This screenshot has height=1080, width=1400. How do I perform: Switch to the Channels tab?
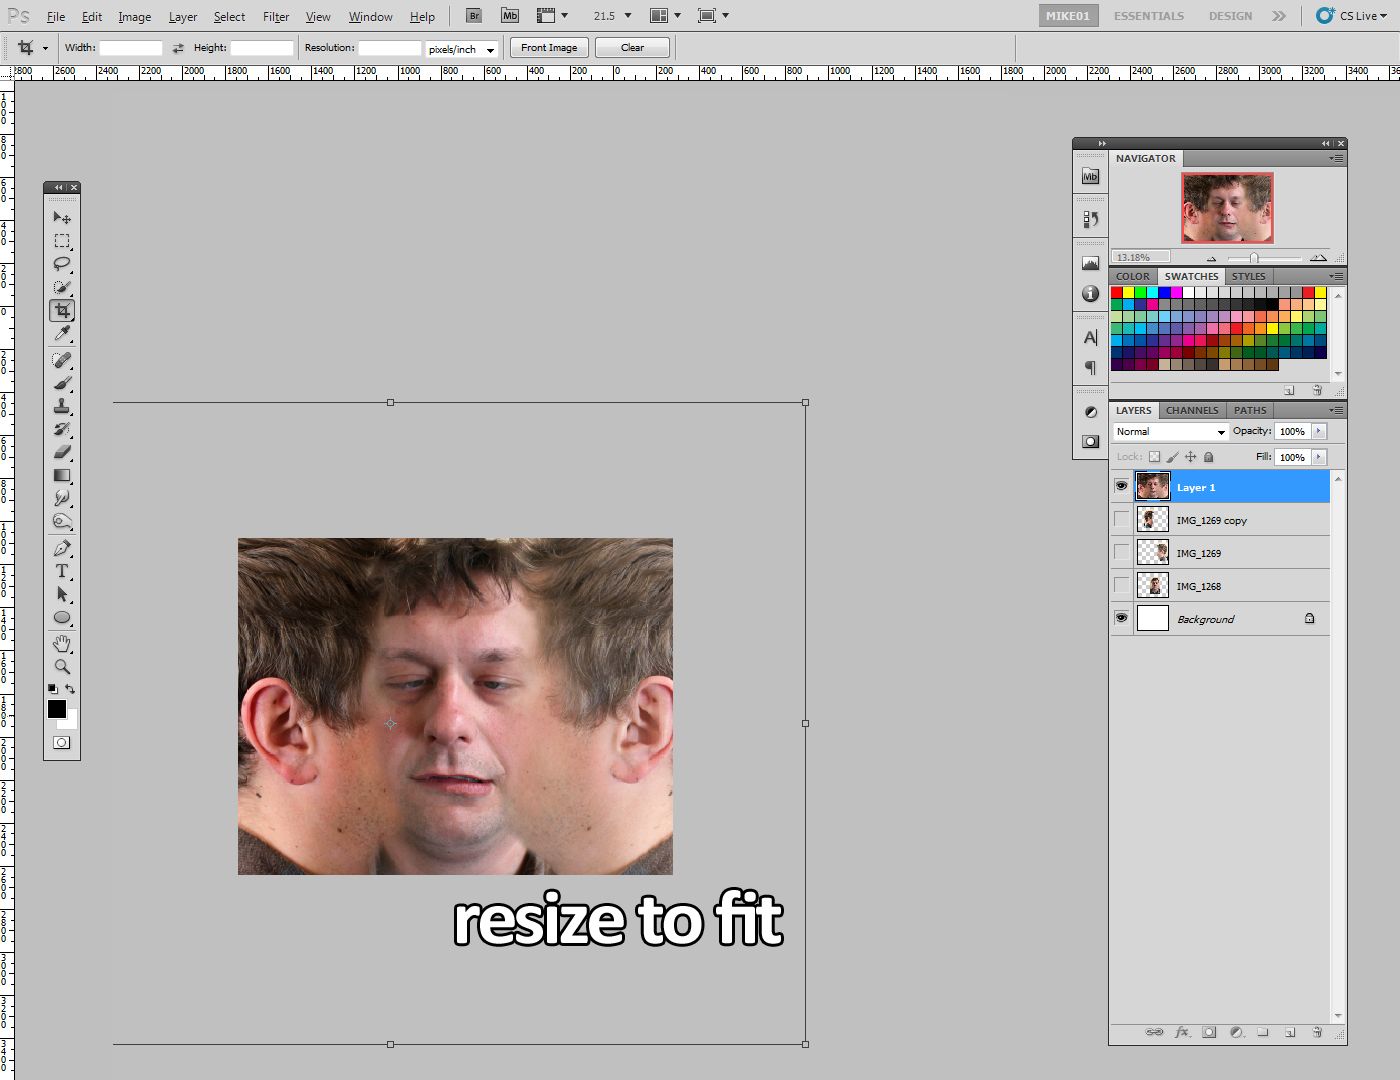click(1192, 410)
